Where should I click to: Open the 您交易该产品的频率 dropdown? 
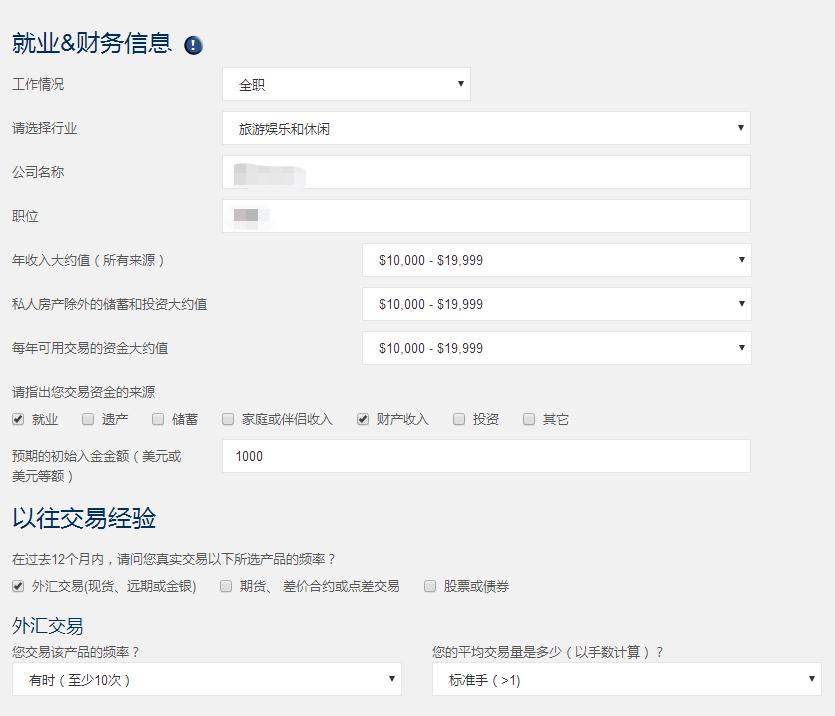[205, 678]
